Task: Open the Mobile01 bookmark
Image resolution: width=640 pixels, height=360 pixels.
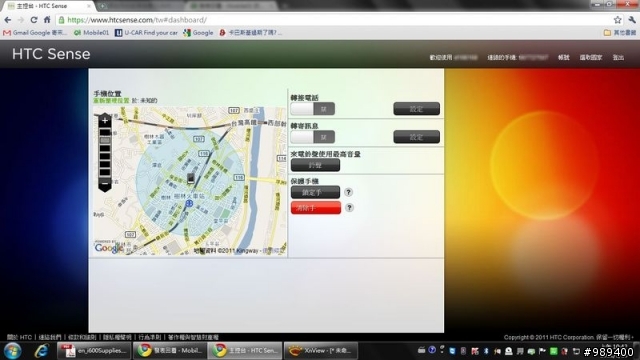Action: tap(92, 33)
